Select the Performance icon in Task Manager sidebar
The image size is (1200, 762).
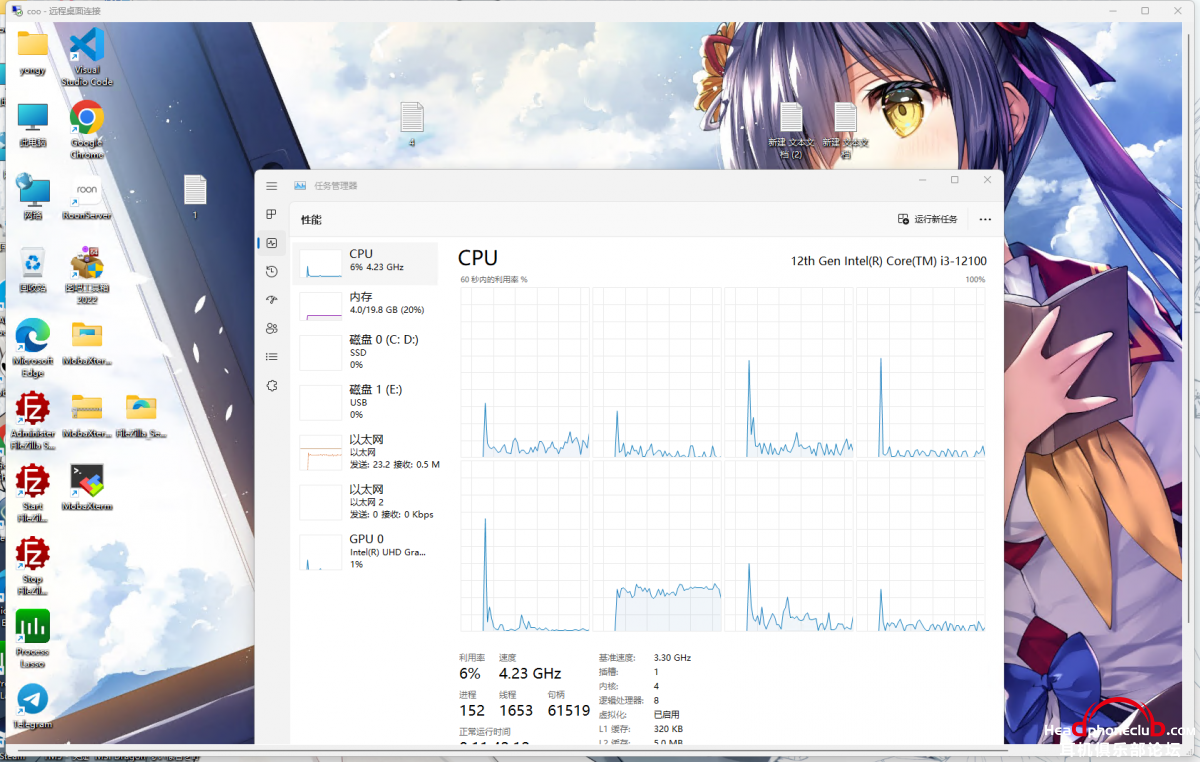pyautogui.click(x=271, y=243)
